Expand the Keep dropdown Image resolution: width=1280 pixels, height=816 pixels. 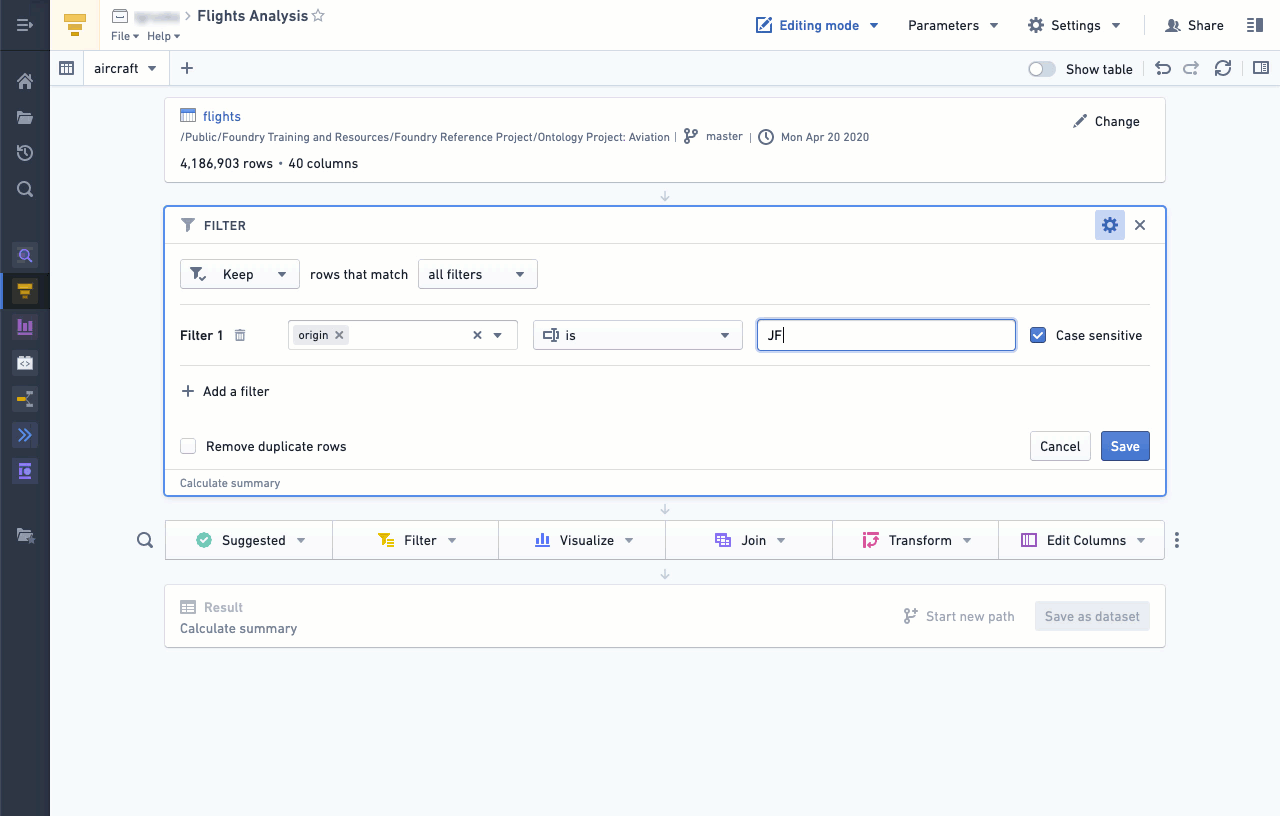pos(240,274)
